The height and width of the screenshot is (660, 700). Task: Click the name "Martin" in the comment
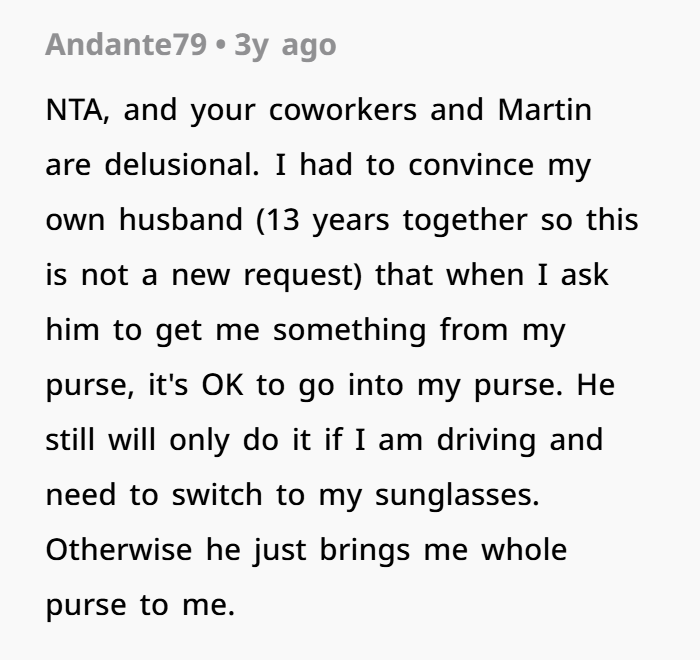coord(544,110)
